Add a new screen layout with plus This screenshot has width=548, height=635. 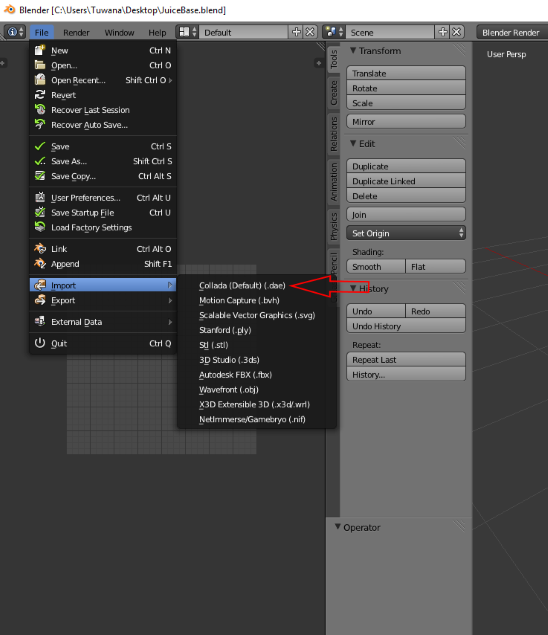coord(296,32)
